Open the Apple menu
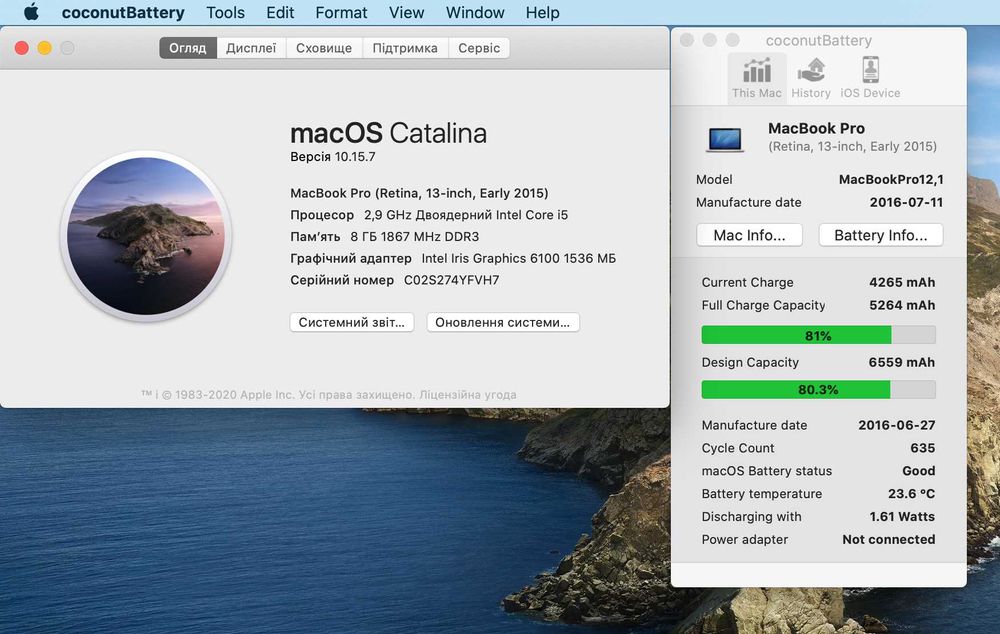 coord(31,12)
